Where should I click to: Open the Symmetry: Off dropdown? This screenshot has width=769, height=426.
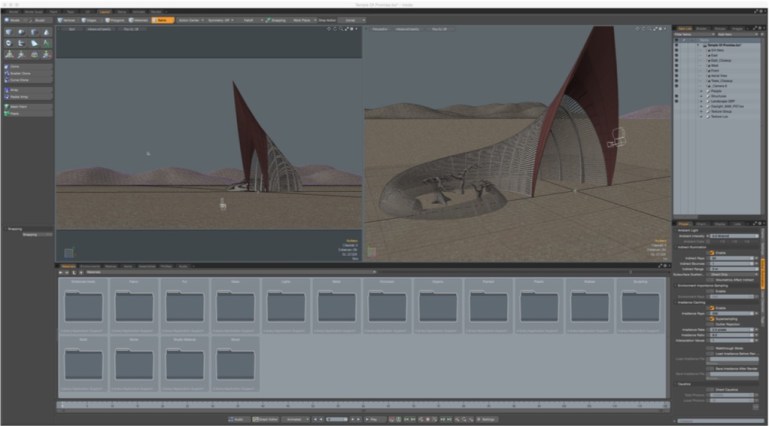(220, 20)
